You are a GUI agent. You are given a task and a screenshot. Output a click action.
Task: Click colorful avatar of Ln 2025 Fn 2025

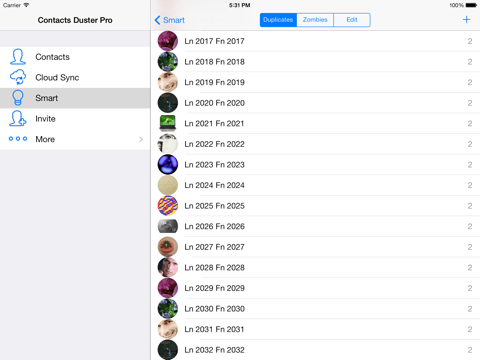click(x=168, y=206)
